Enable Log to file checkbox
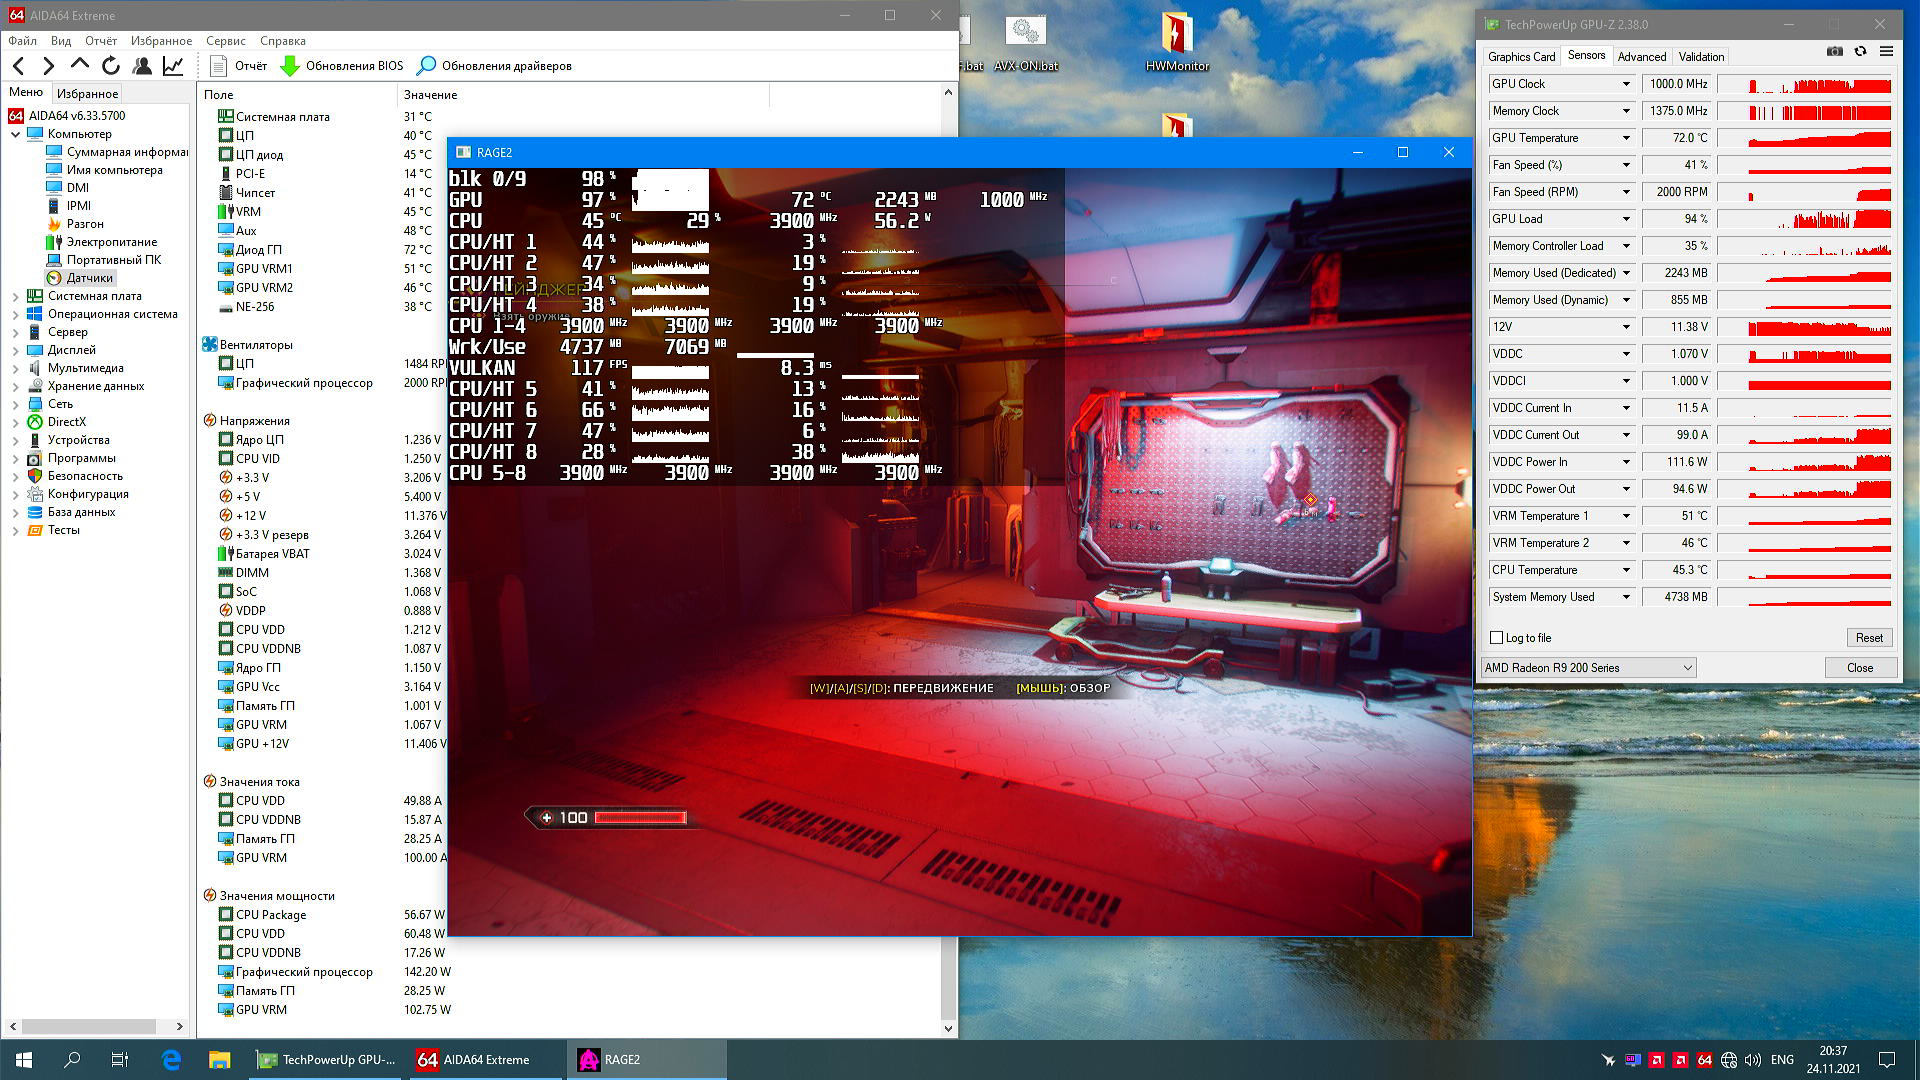 pos(1497,638)
